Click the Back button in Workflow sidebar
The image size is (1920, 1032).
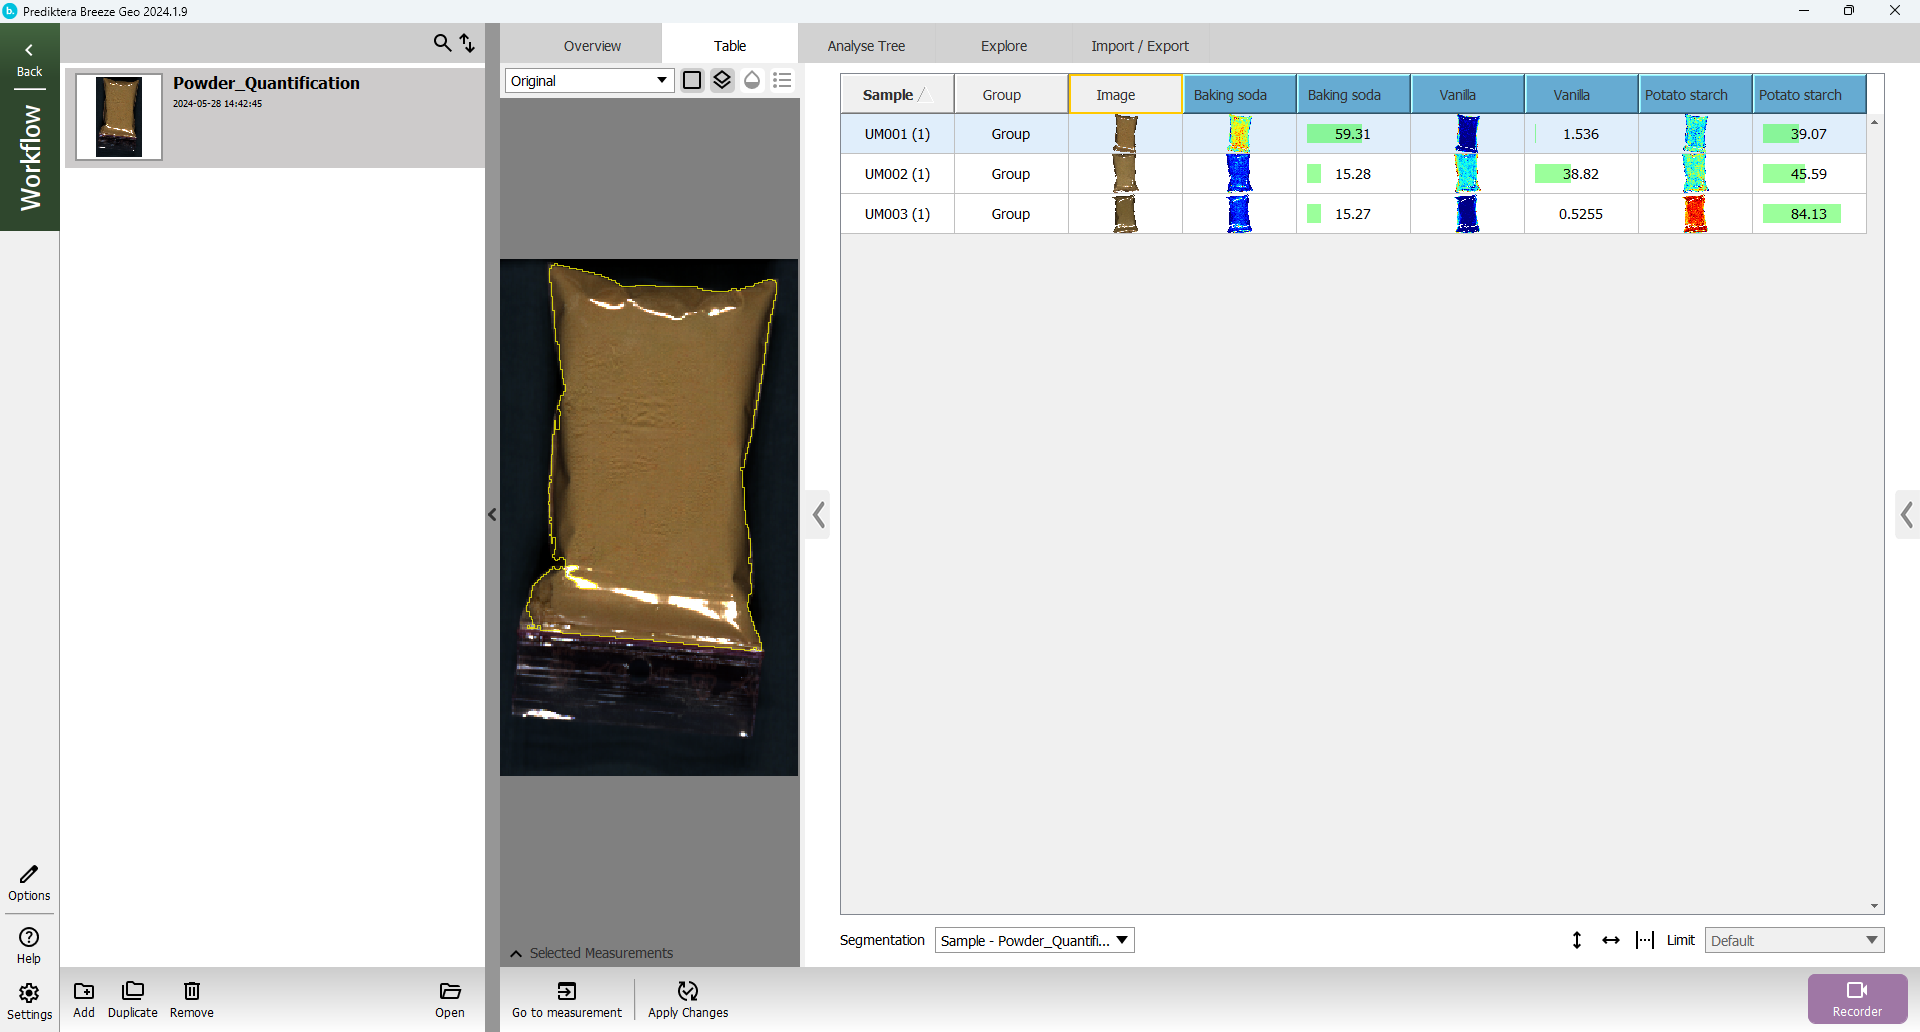pyautogui.click(x=29, y=59)
